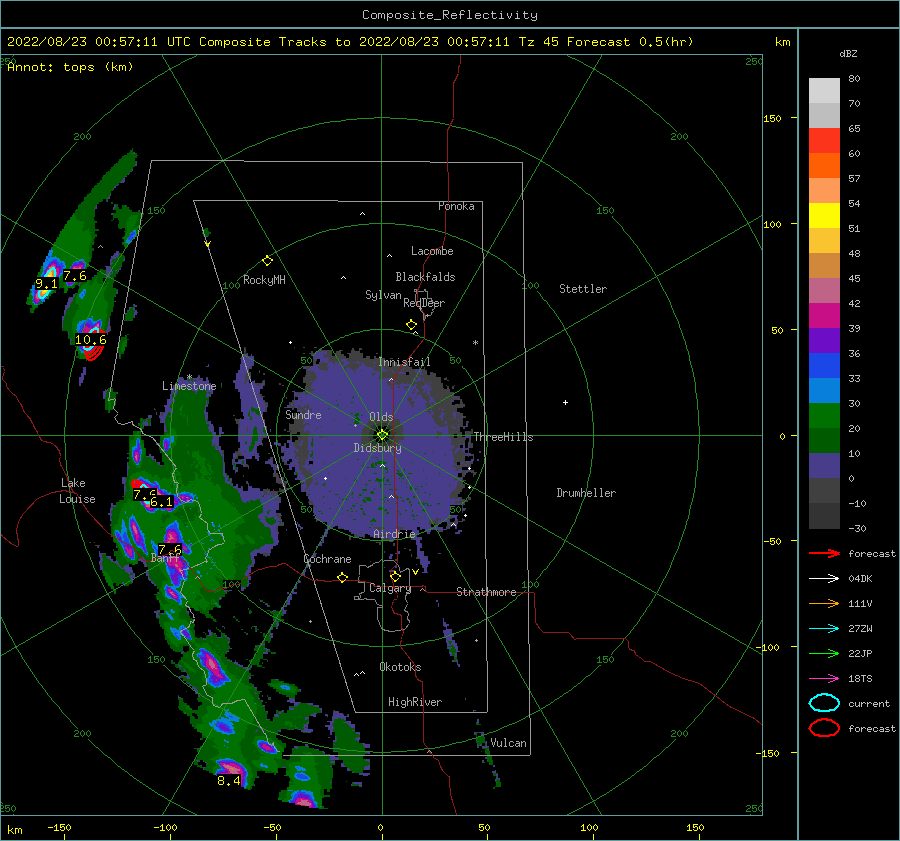Click the Banff town label
The height and width of the screenshot is (841, 900).
(x=165, y=558)
